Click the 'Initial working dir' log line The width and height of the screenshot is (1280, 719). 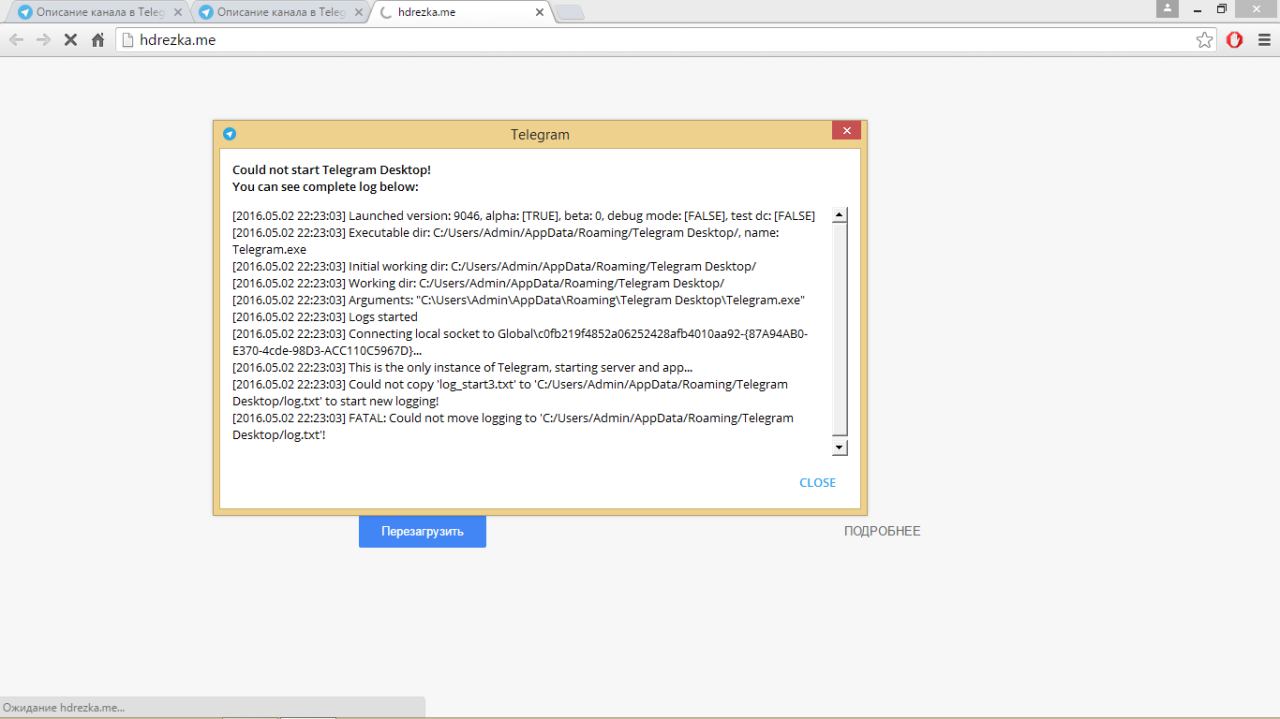(494, 266)
